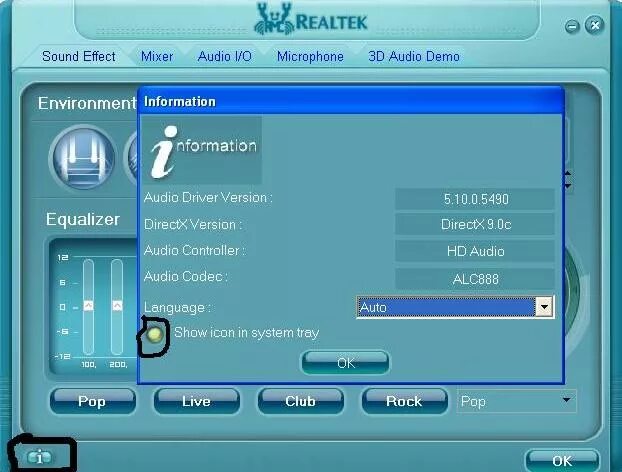Image resolution: width=622 pixels, height=472 pixels.
Task: Open the Audio I/O tab
Action: click(225, 56)
